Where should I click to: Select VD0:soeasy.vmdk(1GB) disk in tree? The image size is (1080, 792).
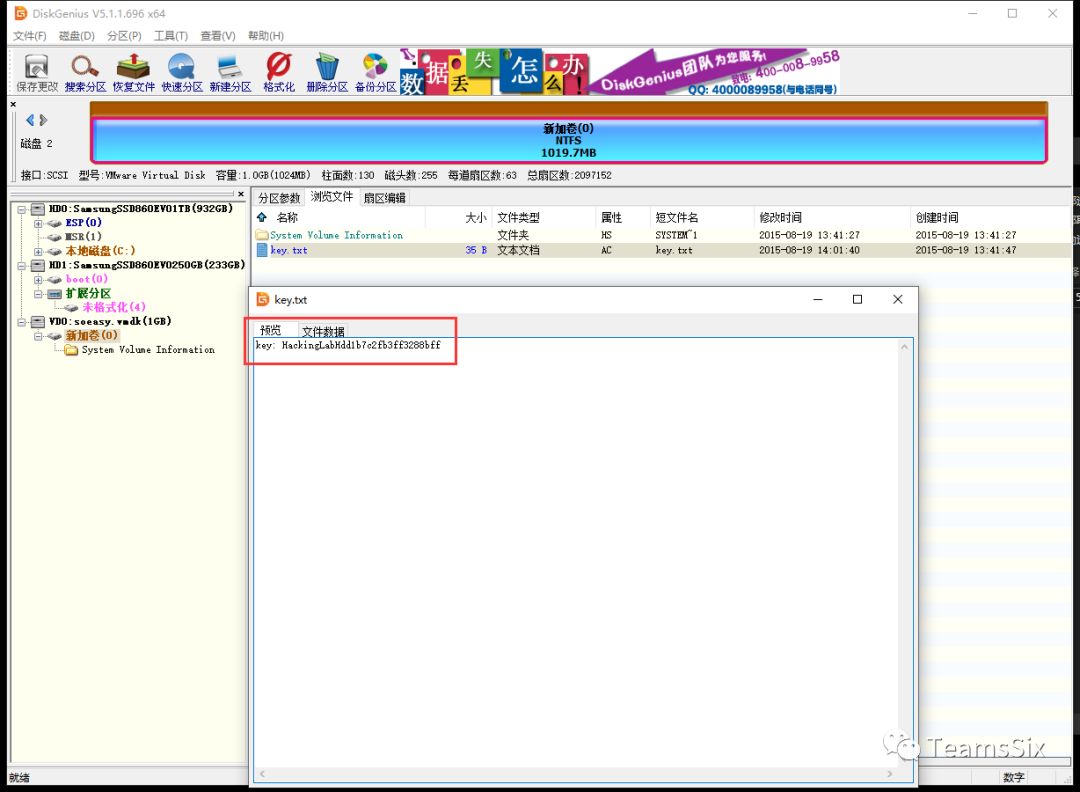pyautogui.click(x=110, y=322)
